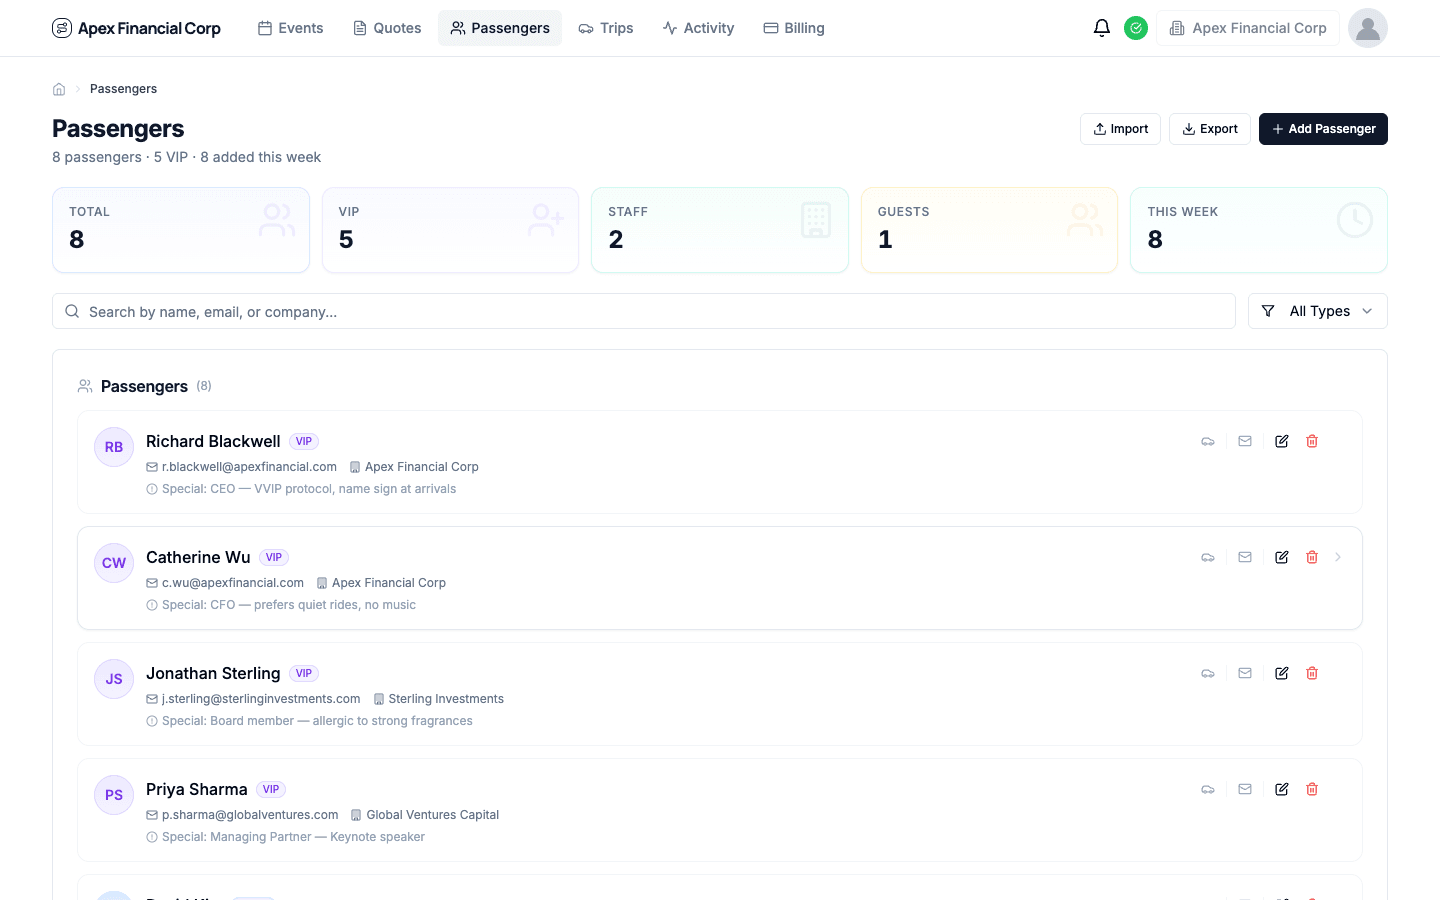The image size is (1440, 900).
Task: Open the Billing tab
Action: [x=793, y=28]
